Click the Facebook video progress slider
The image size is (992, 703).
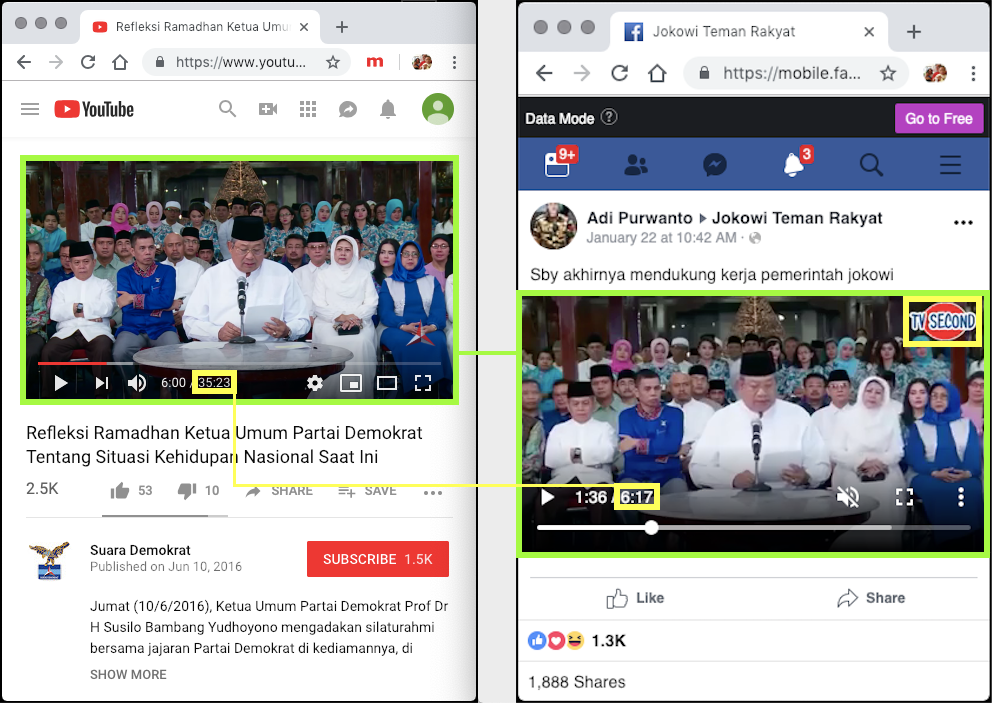point(752,527)
